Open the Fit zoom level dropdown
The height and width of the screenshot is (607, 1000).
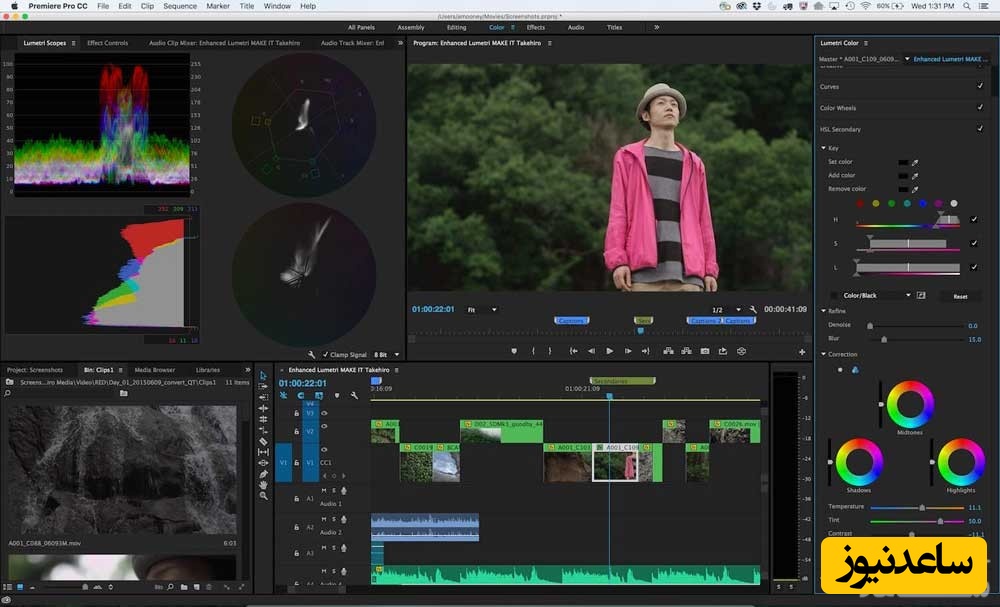tap(482, 310)
